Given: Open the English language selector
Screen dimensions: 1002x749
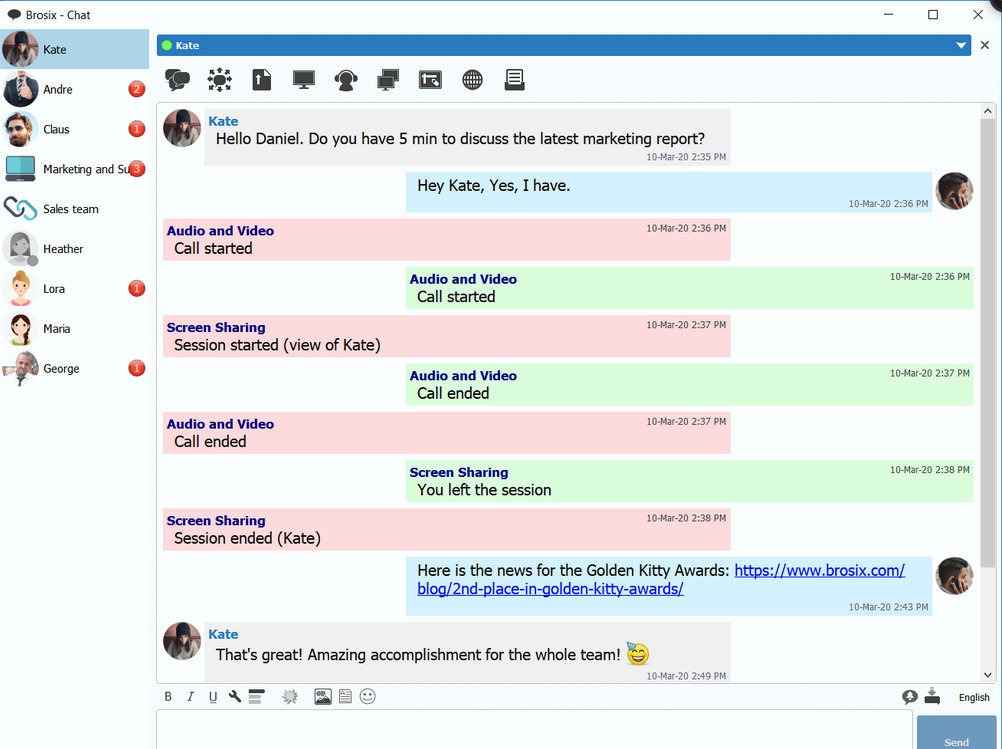Looking at the screenshot, I should pos(974,697).
